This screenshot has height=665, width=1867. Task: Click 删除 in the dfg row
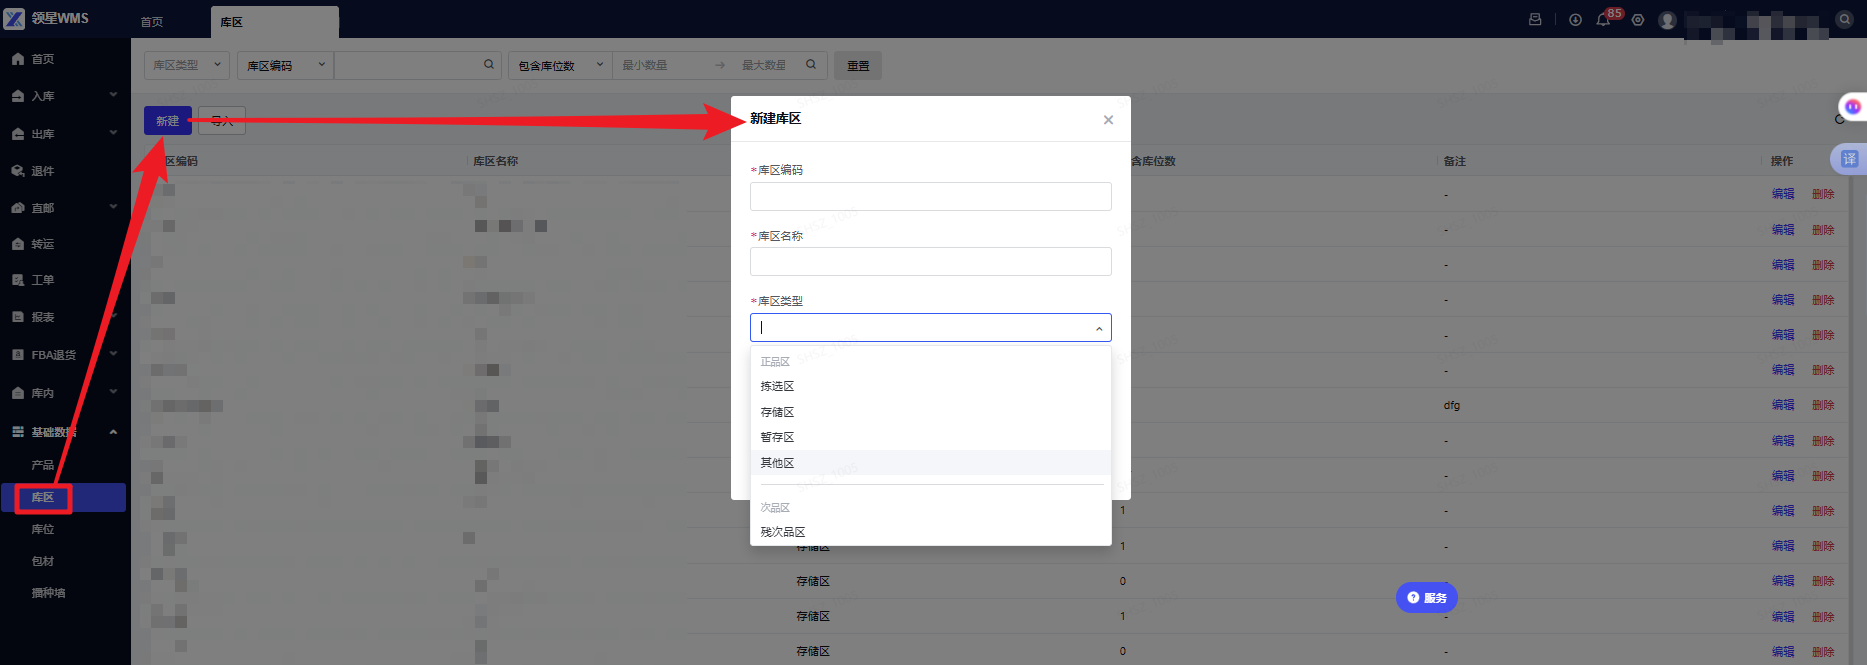(x=1823, y=405)
